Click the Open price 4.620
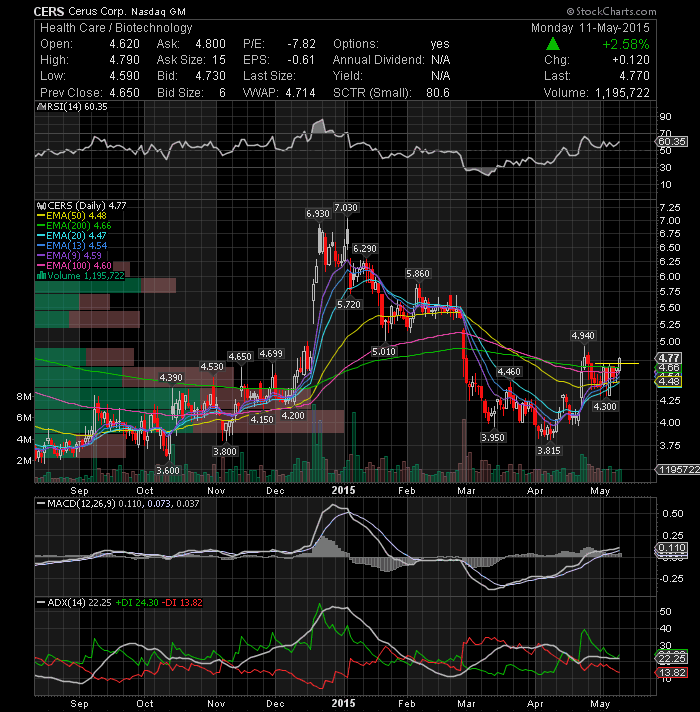 pos(124,44)
